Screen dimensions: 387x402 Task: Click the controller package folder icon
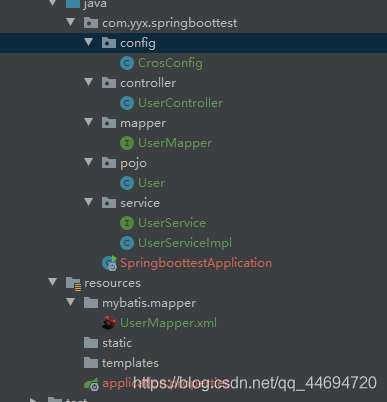pyautogui.click(x=109, y=83)
